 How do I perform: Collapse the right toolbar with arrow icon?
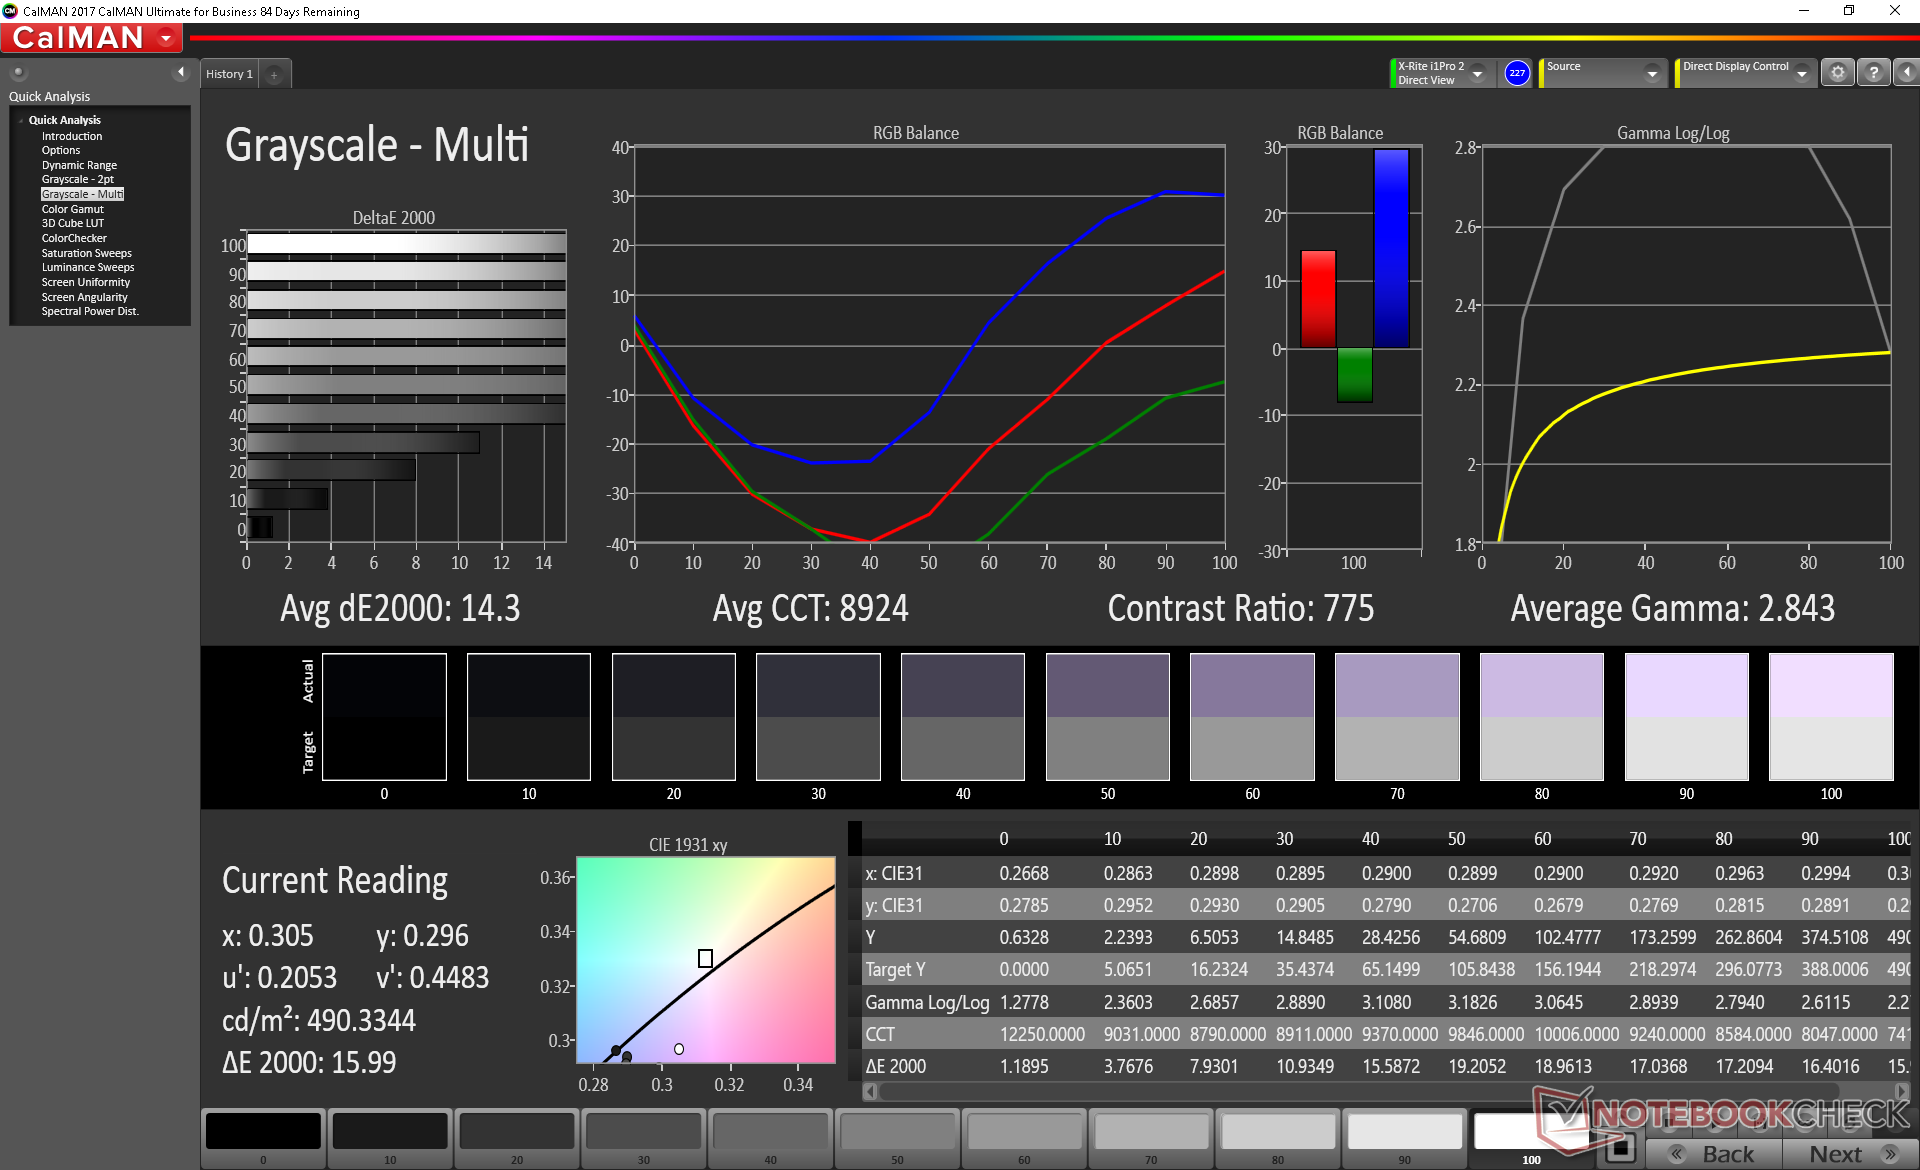1906,73
